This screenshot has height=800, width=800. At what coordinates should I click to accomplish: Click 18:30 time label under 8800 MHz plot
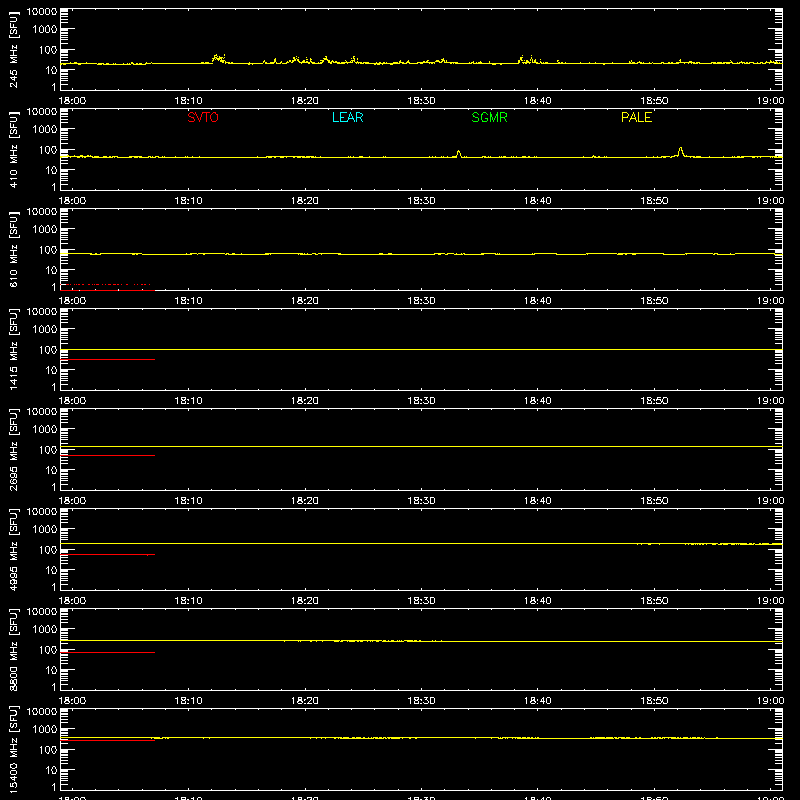[421, 701]
